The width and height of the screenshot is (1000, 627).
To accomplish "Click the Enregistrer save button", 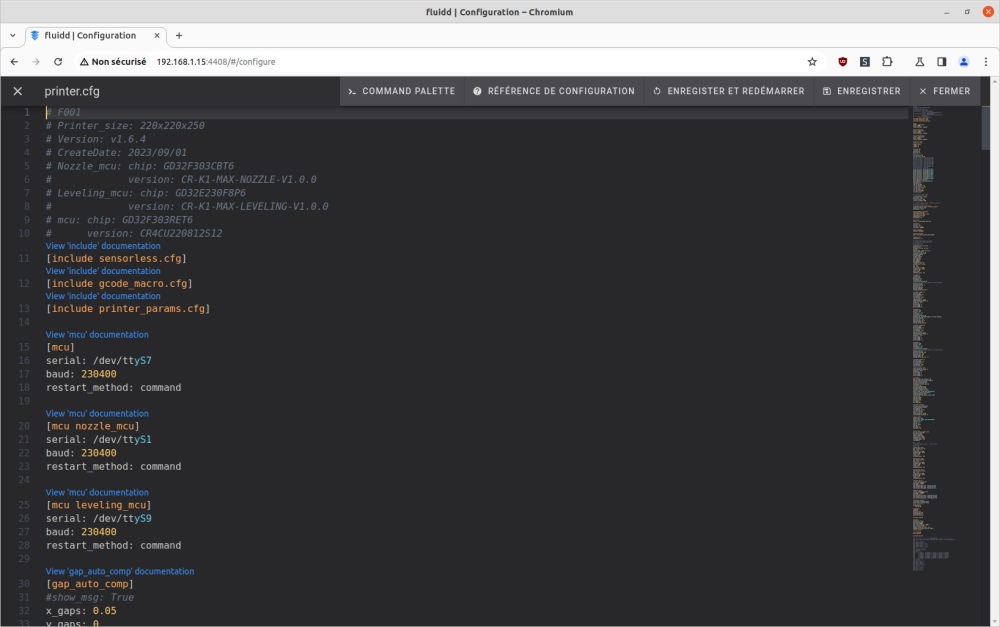I will click(862, 91).
